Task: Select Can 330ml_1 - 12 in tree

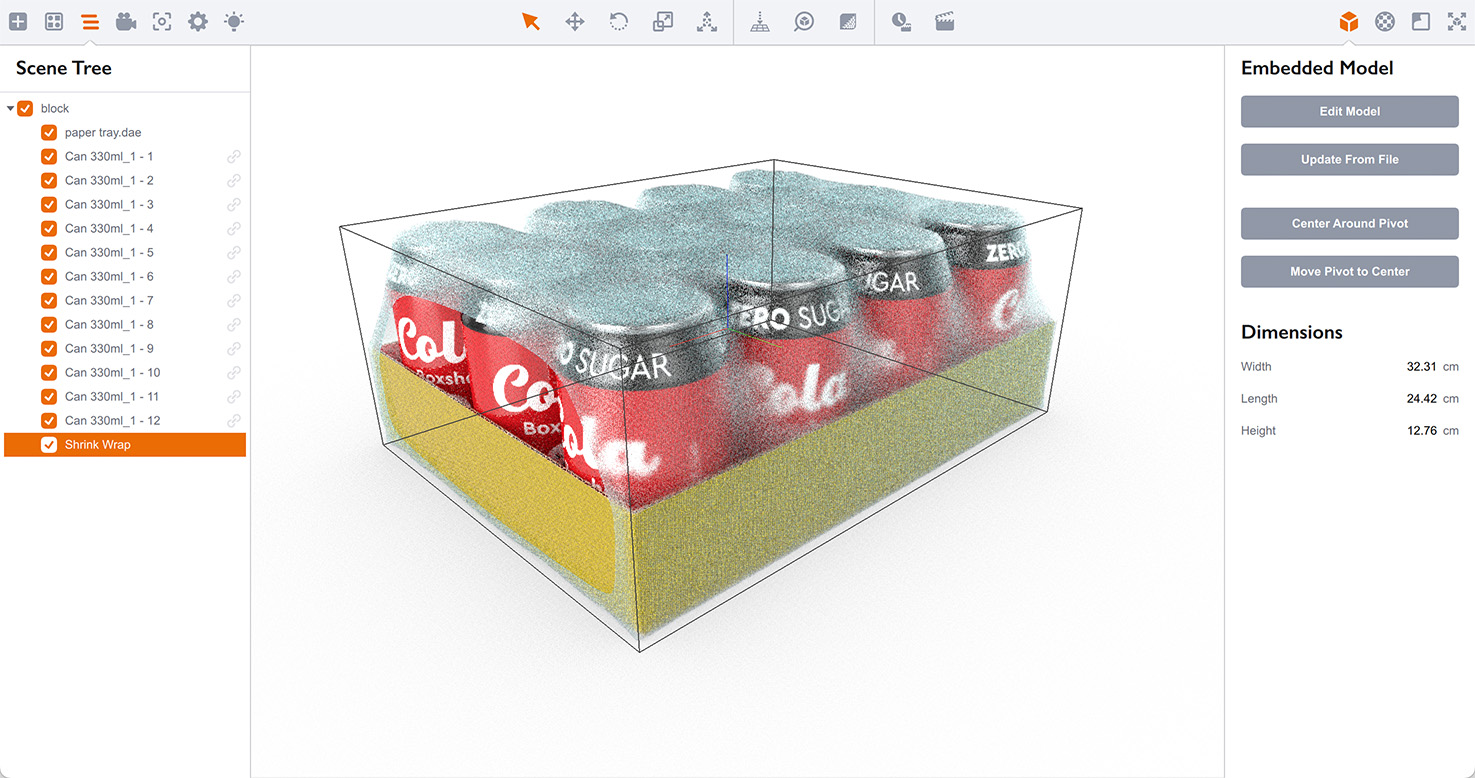Action: (113, 420)
